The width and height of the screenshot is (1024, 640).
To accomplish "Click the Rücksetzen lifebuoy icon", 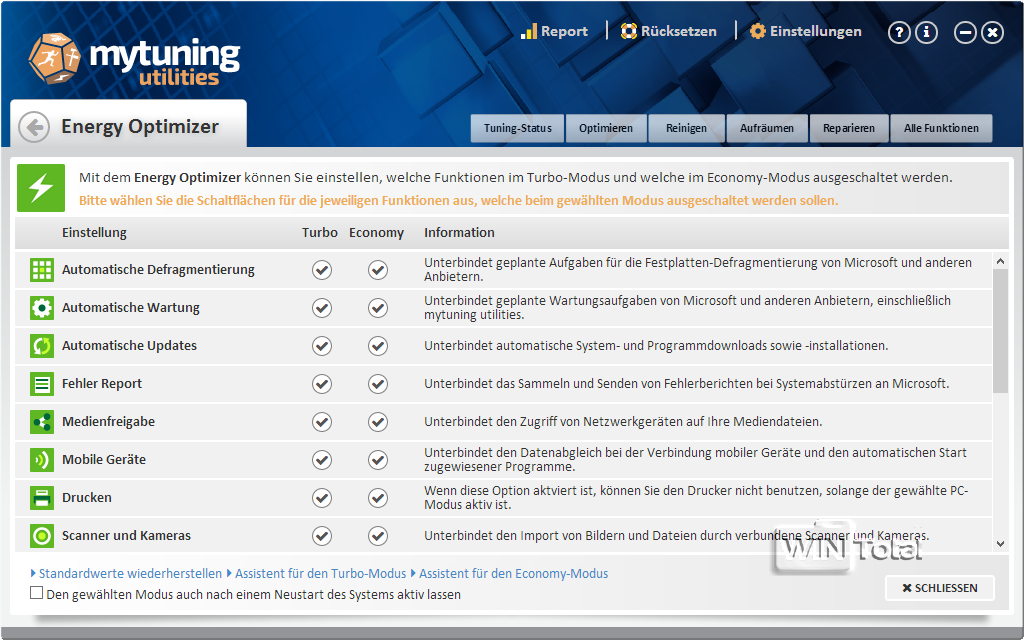I will [x=628, y=31].
